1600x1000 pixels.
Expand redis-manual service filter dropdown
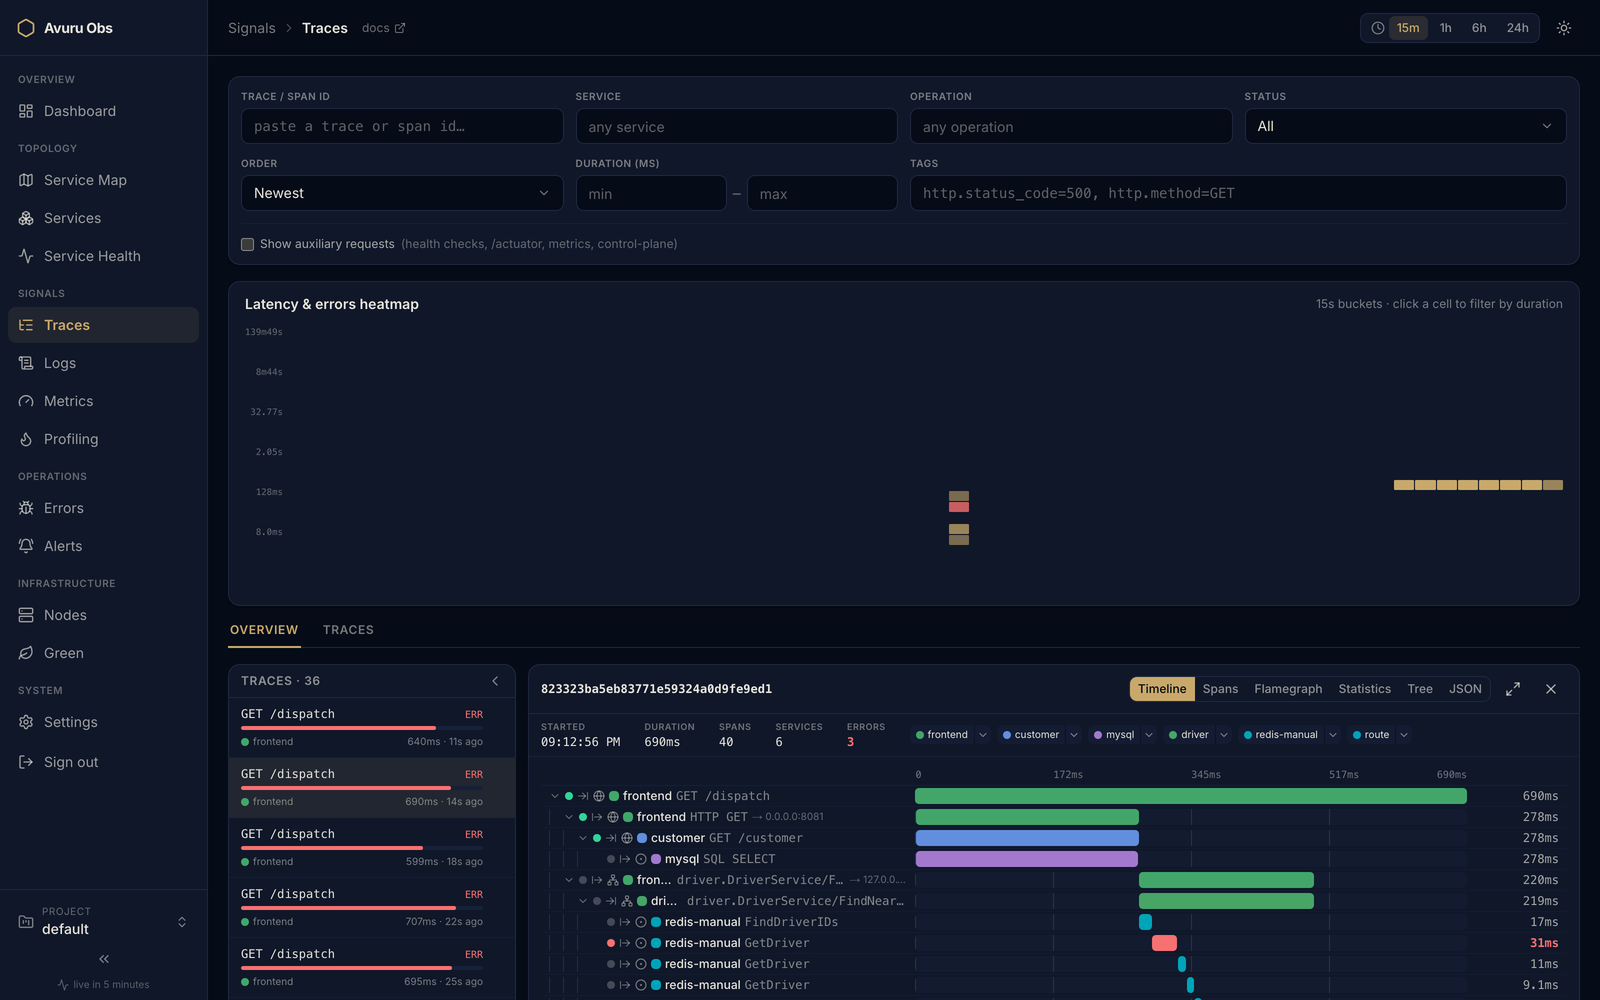[1333, 735]
